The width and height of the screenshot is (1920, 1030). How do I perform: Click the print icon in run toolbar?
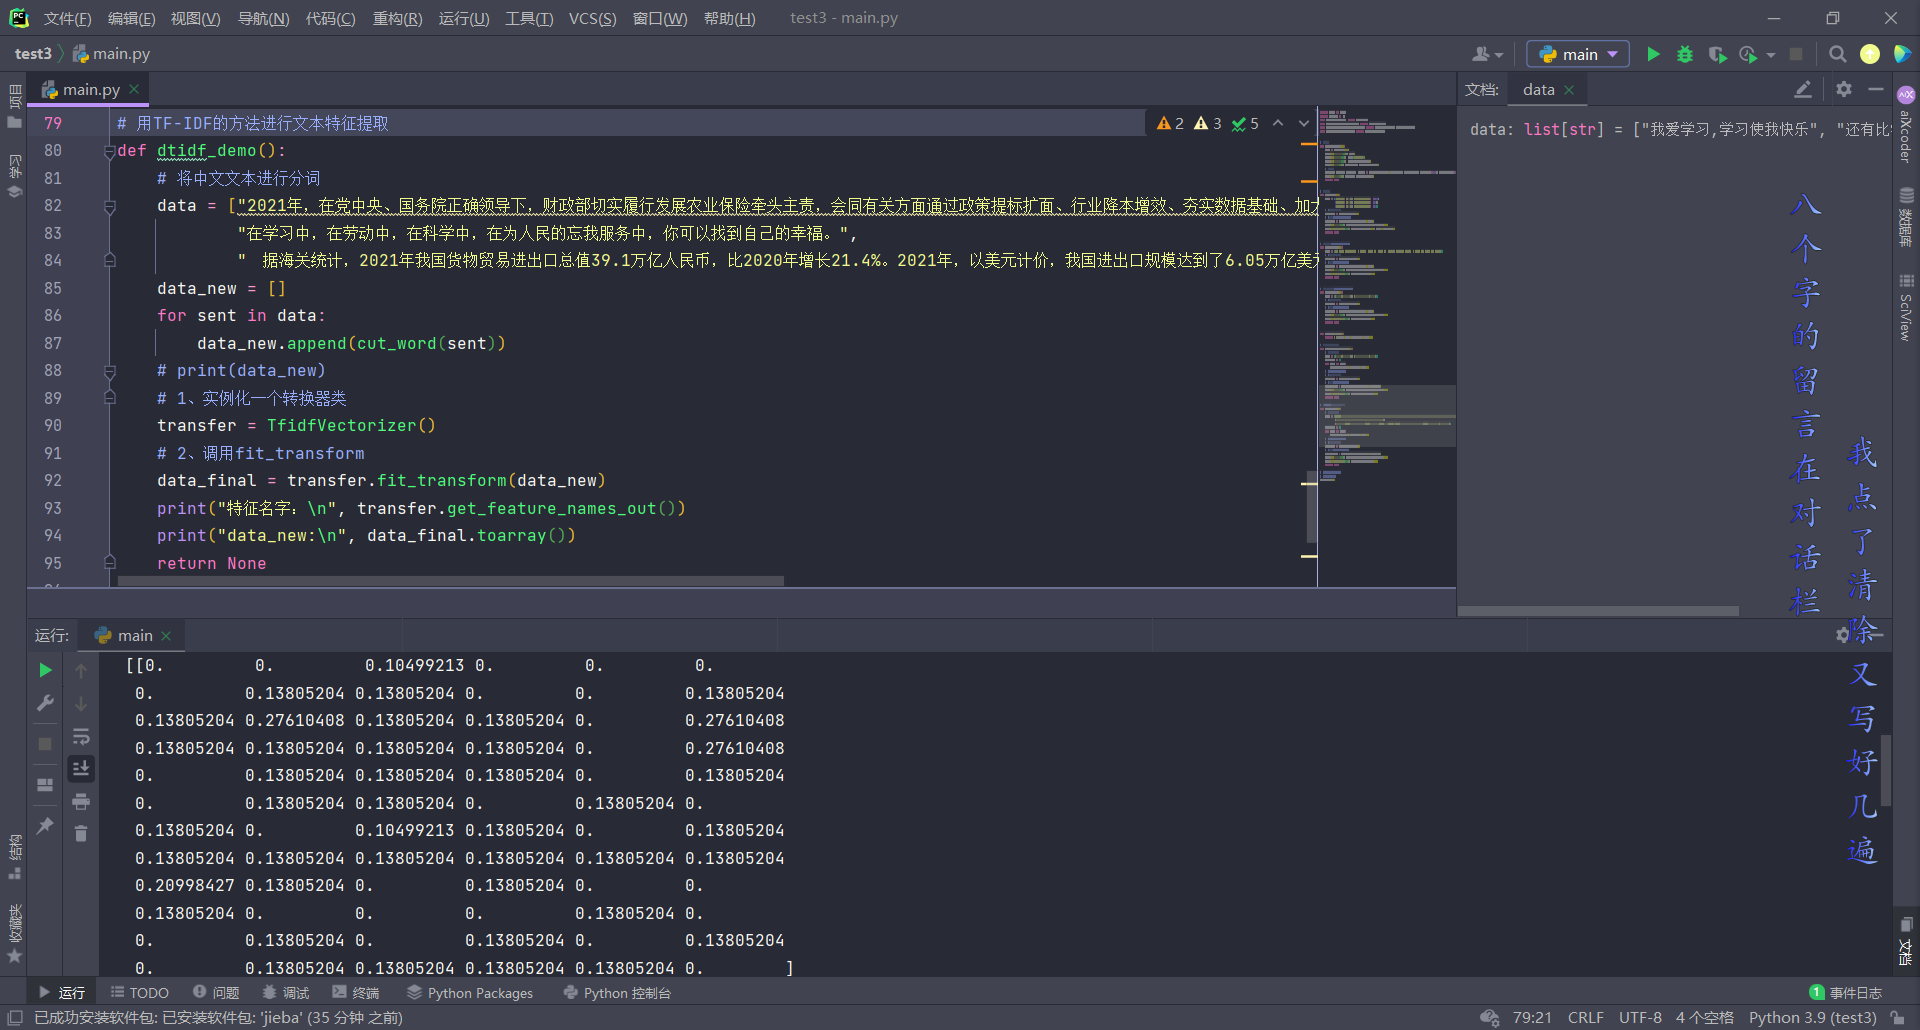click(81, 802)
